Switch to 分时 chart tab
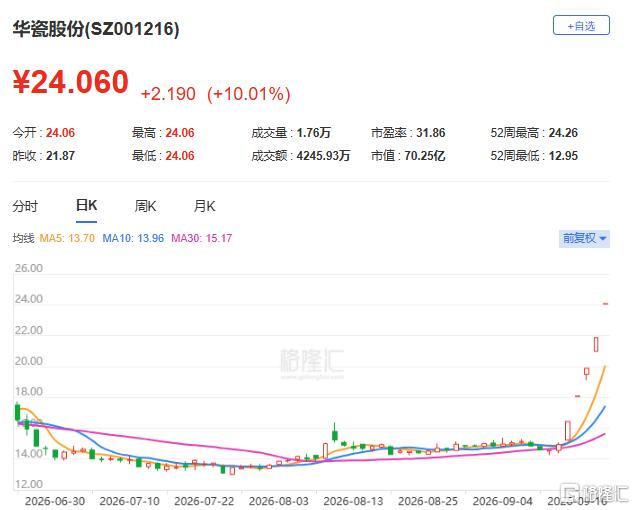 point(25,206)
